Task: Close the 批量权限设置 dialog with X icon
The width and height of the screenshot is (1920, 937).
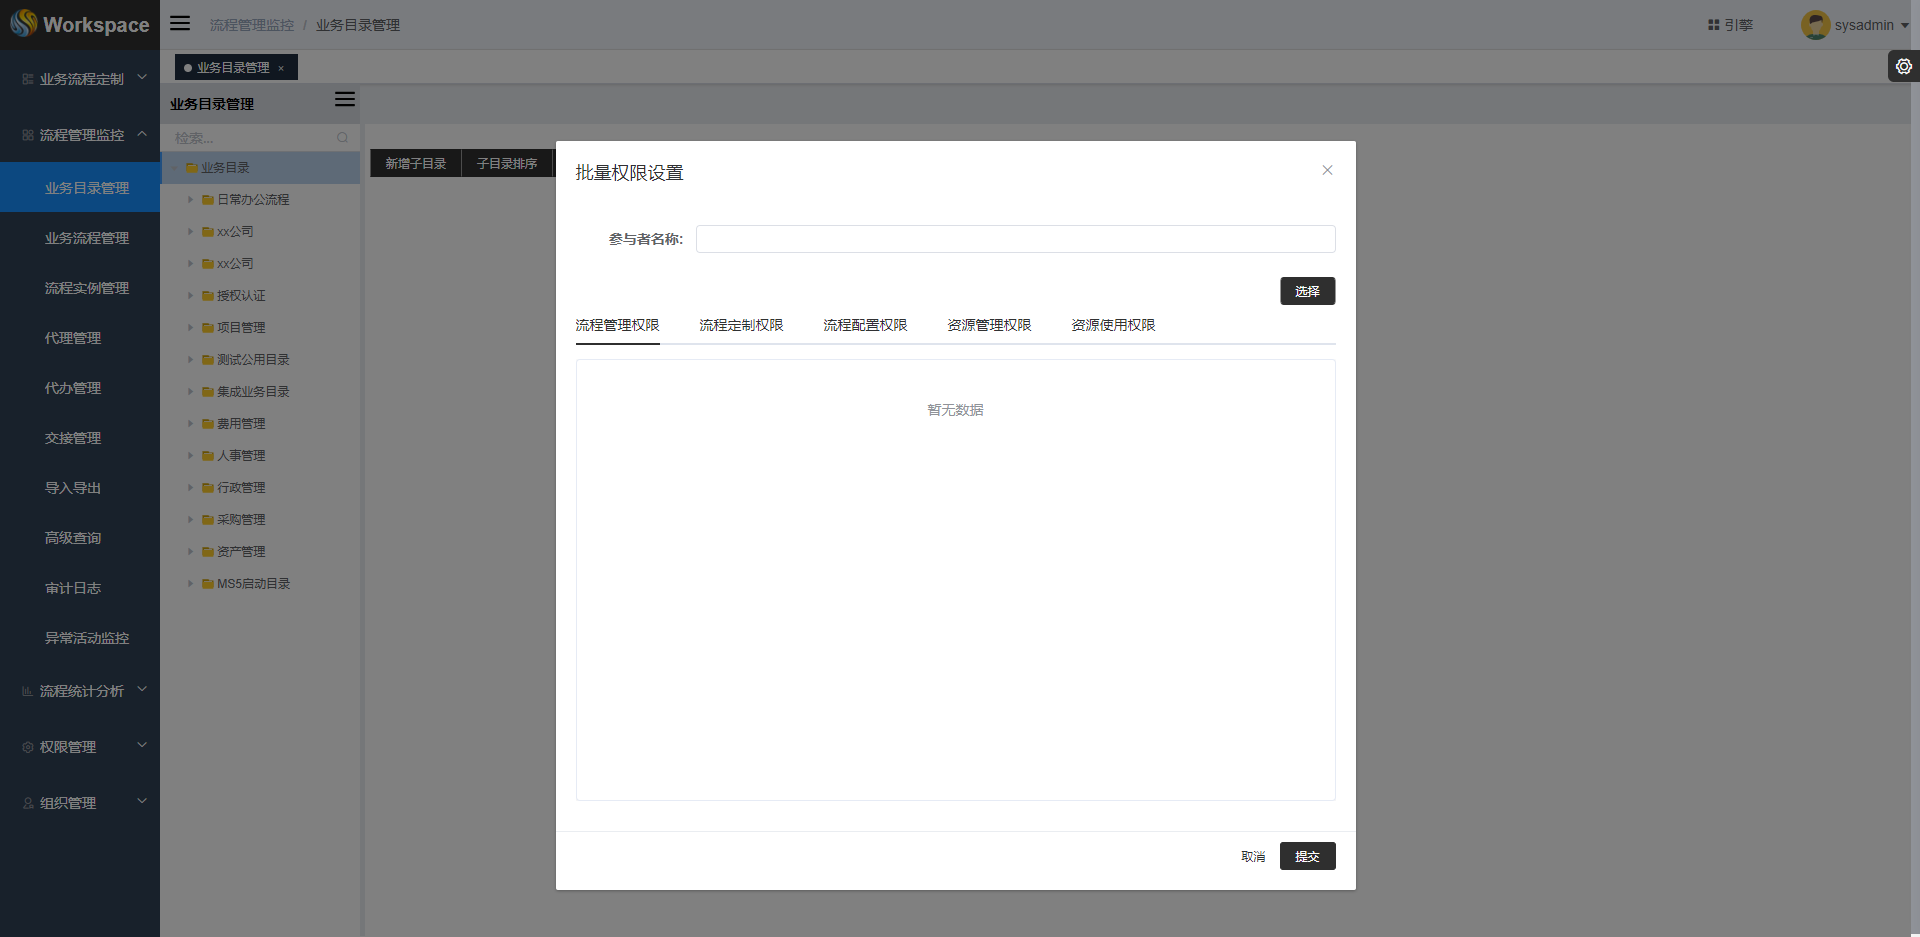Action: (1327, 170)
